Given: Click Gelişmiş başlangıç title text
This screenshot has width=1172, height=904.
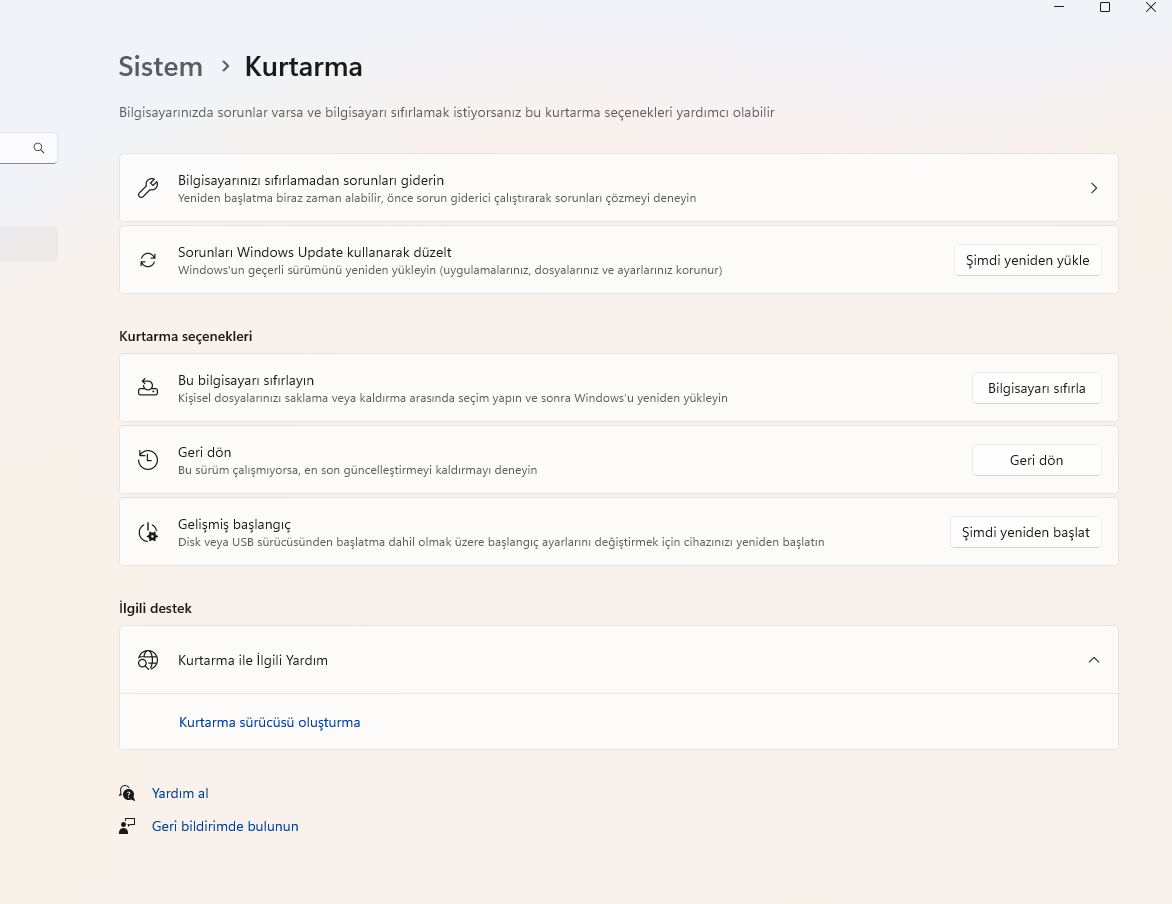Looking at the screenshot, I should click(x=234, y=524).
